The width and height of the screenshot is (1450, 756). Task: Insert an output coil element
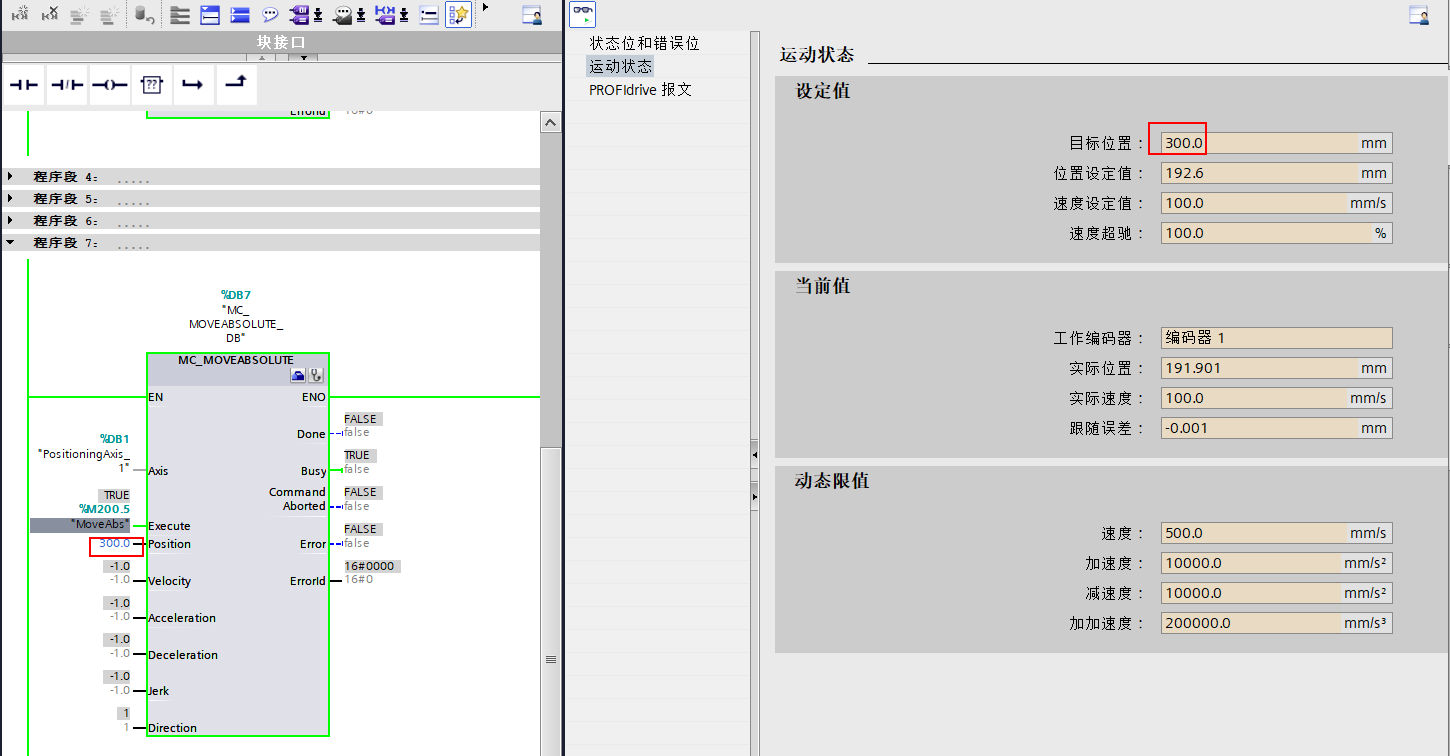(109, 85)
